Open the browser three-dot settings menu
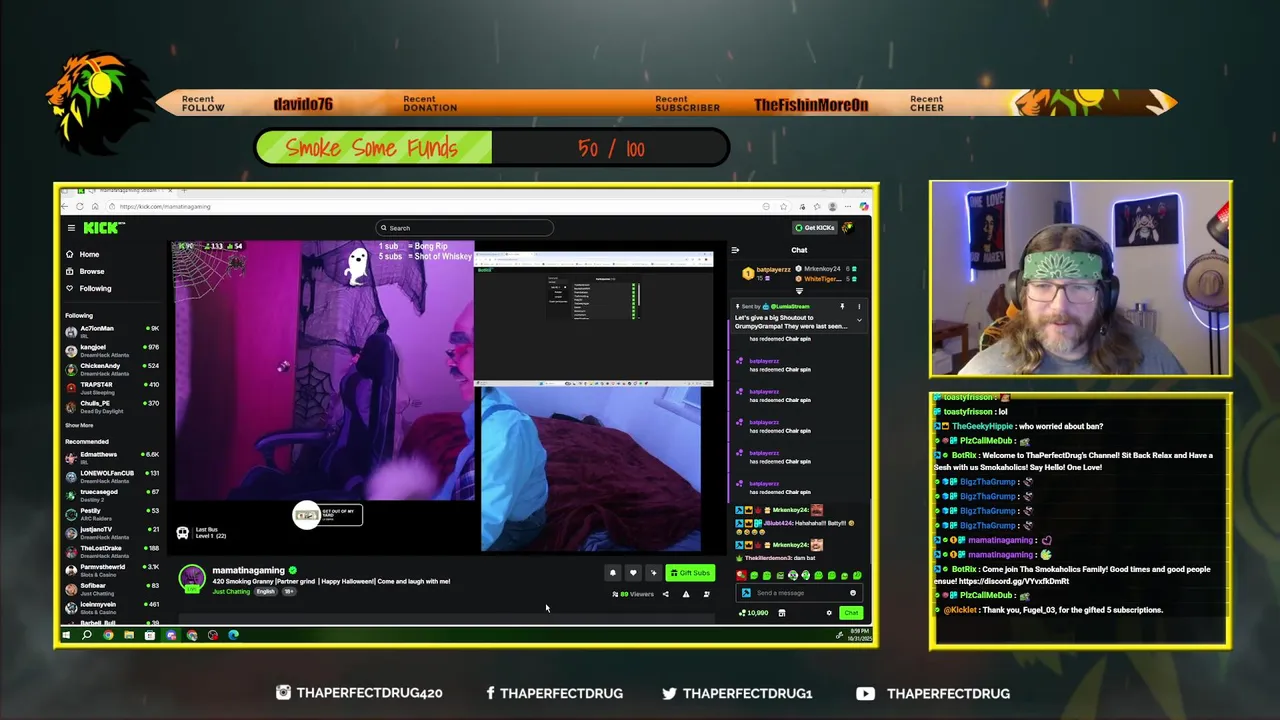Viewport: 1280px width, 720px height. tap(848, 207)
